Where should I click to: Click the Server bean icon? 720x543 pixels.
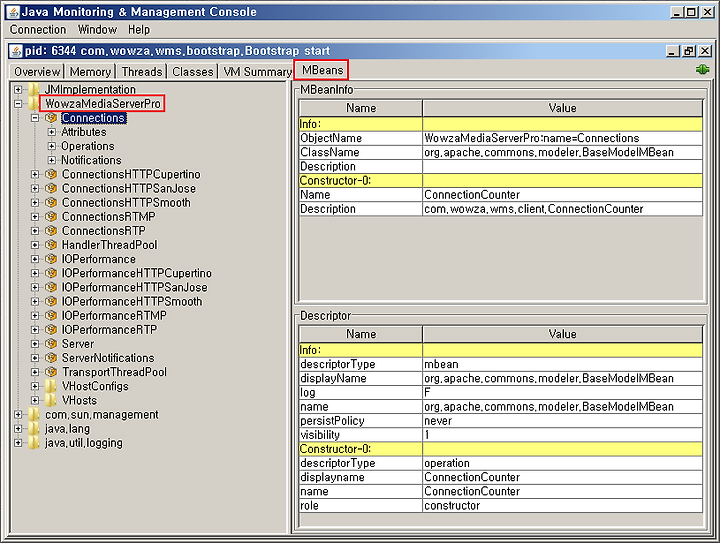(51, 344)
